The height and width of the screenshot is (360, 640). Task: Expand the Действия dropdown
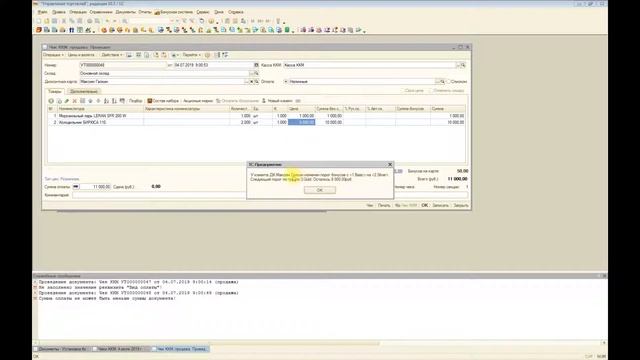point(112,55)
